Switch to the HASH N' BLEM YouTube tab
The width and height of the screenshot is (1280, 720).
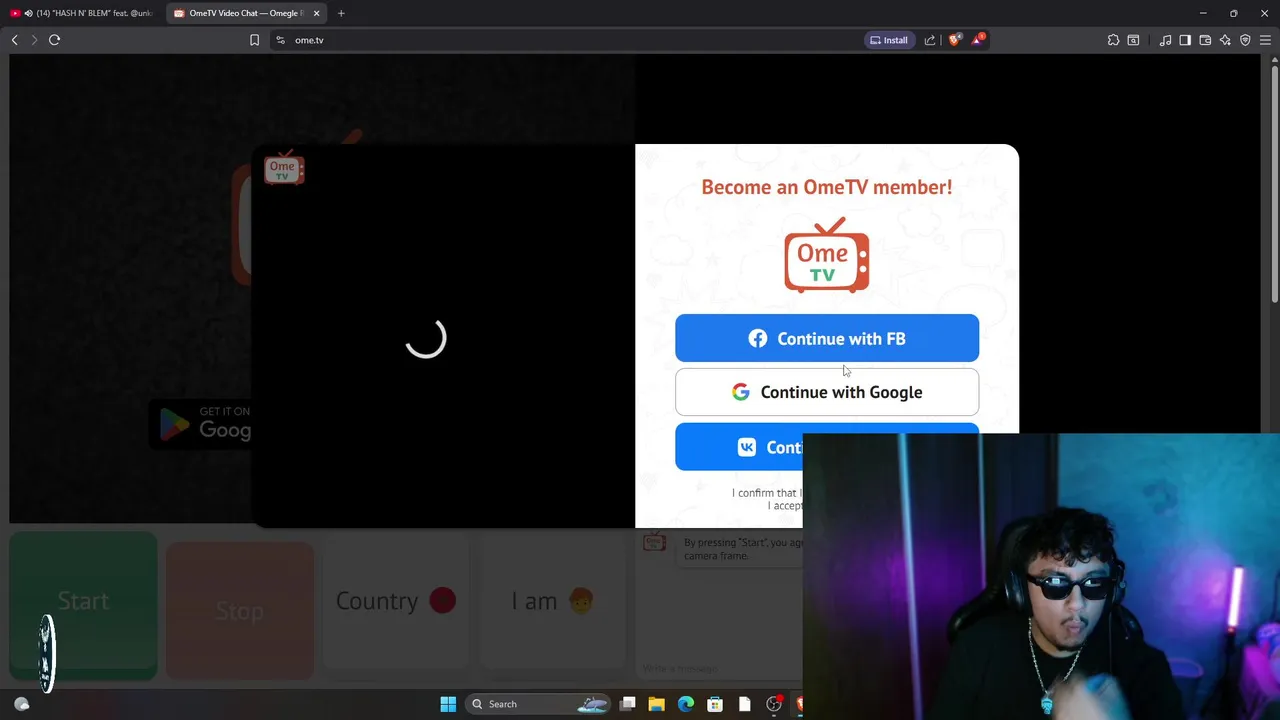pos(81,13)
